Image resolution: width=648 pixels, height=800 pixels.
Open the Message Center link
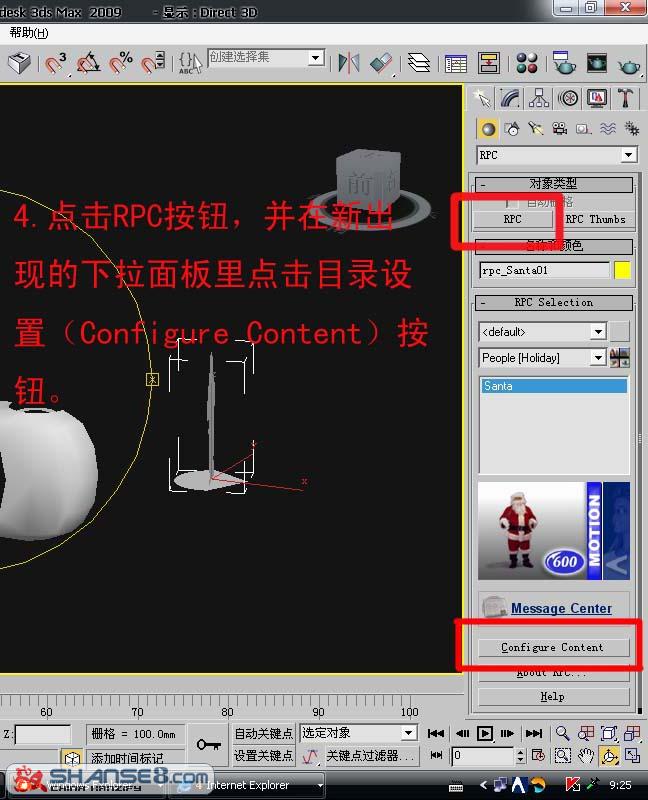(561, 608)
